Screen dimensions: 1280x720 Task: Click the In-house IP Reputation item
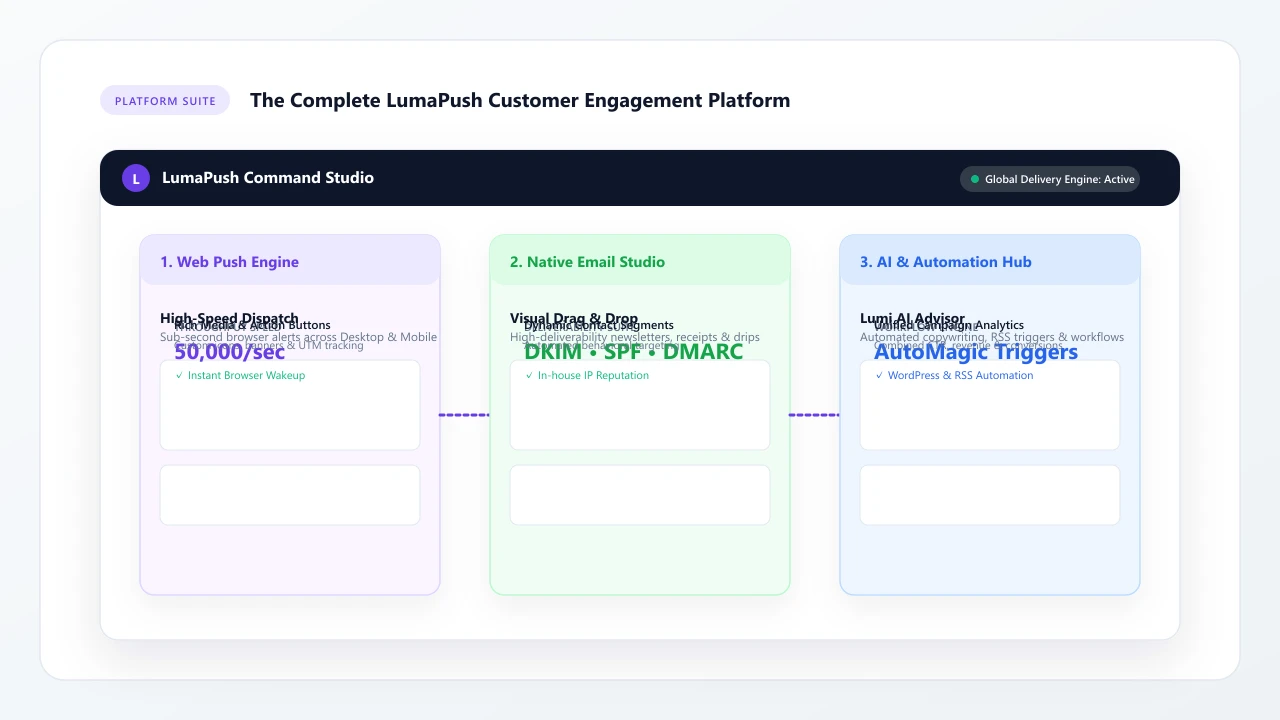coord(587,375)
